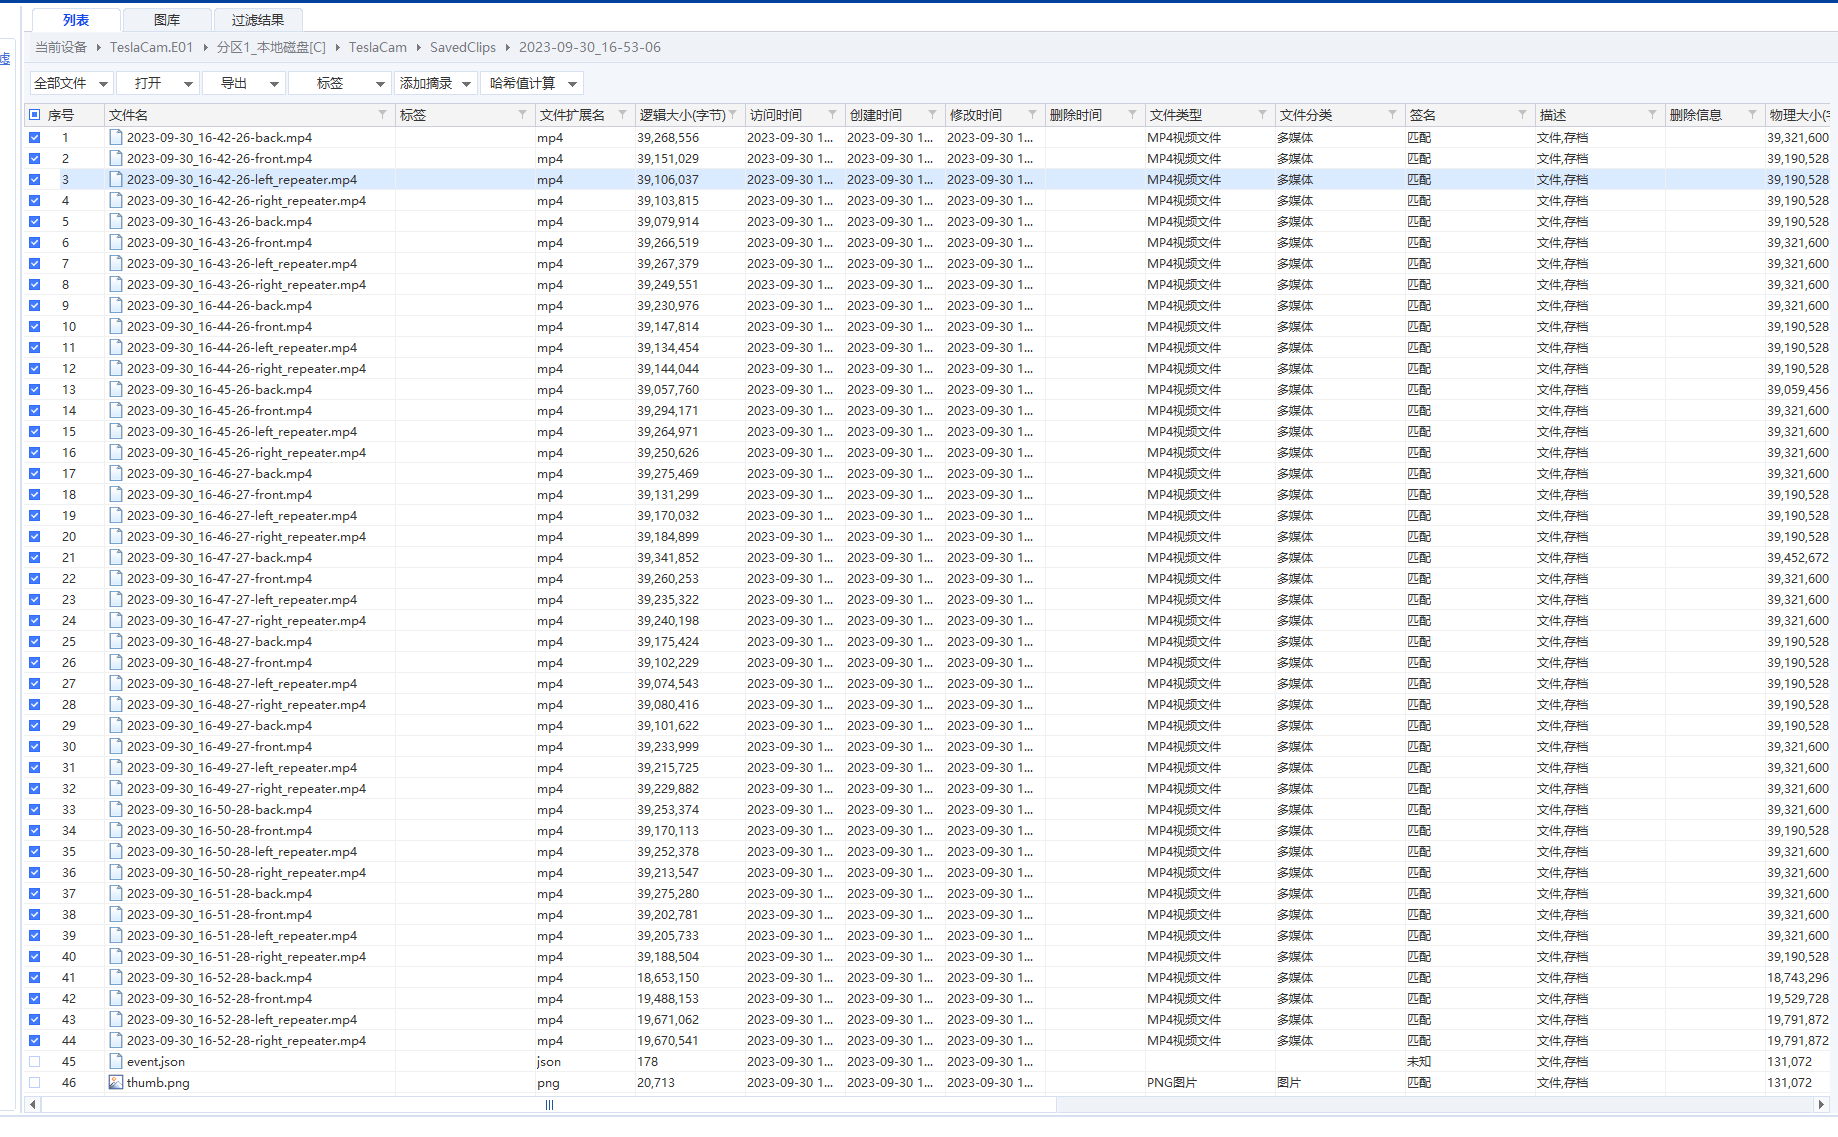The width and height of the screenshot is (1838, 1137).
Task: Click physical size value 39,452,672
Action: 1797,557
